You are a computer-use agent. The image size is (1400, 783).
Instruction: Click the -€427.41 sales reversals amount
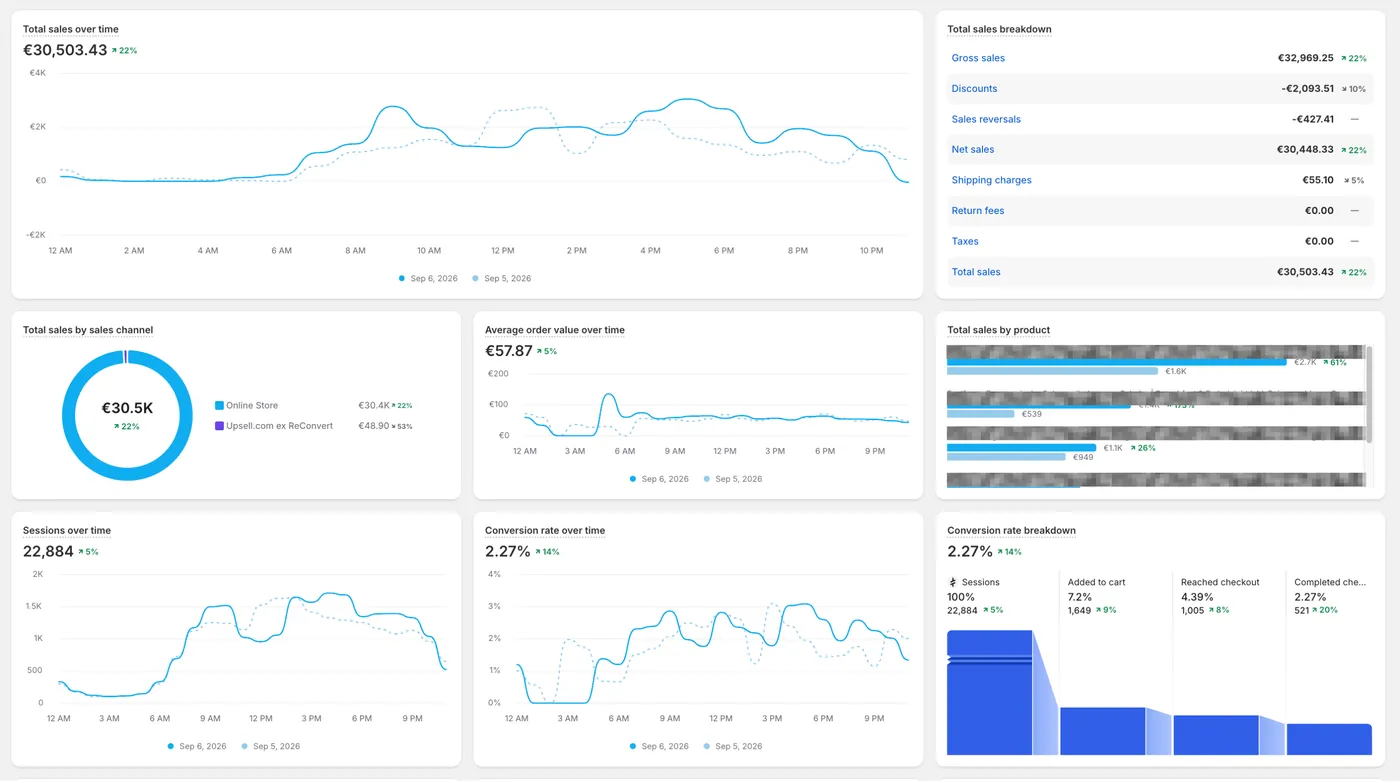1313,119
